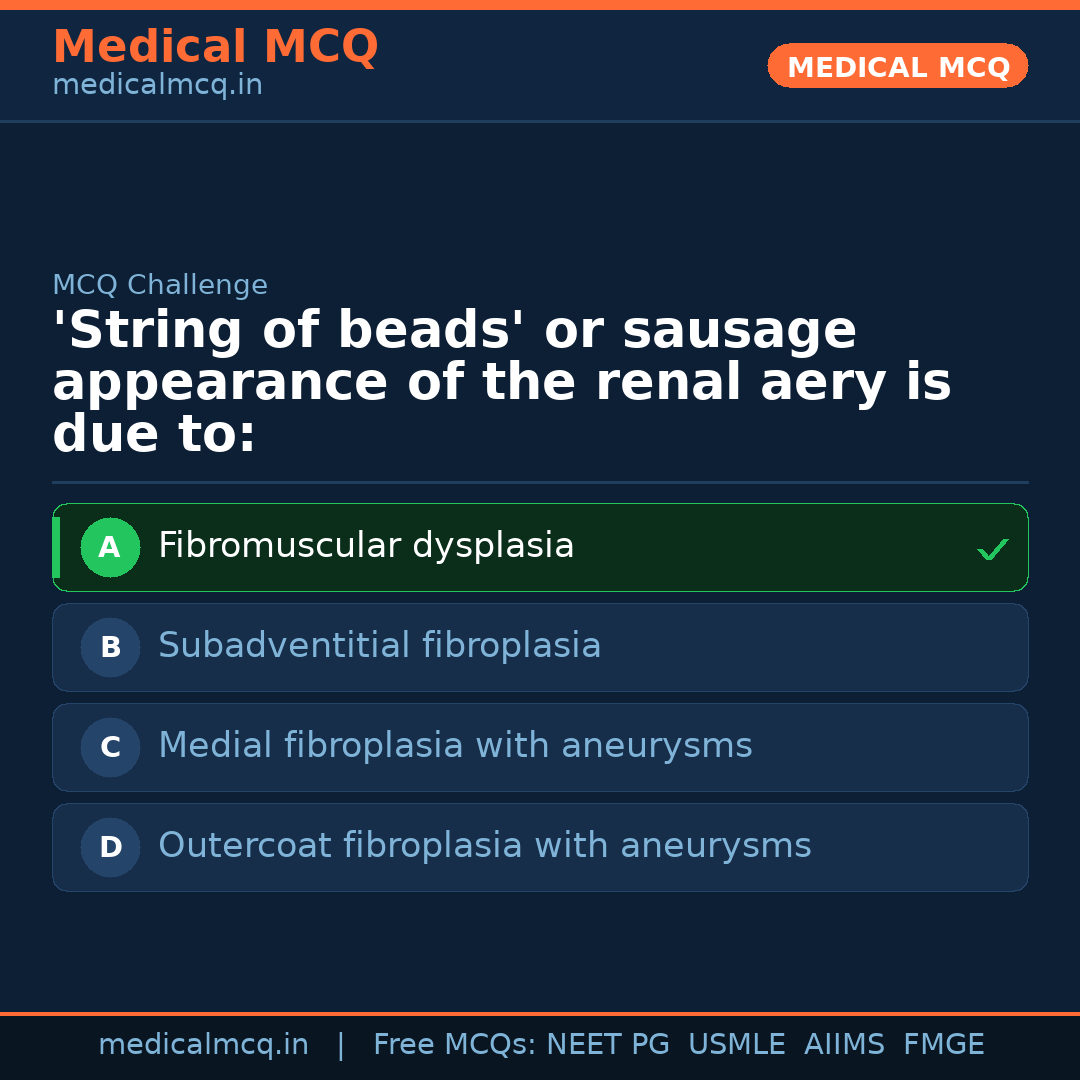Click the Medical MCQ header title
Viewport: 1080px width, 1080px height.
[215, 47]
